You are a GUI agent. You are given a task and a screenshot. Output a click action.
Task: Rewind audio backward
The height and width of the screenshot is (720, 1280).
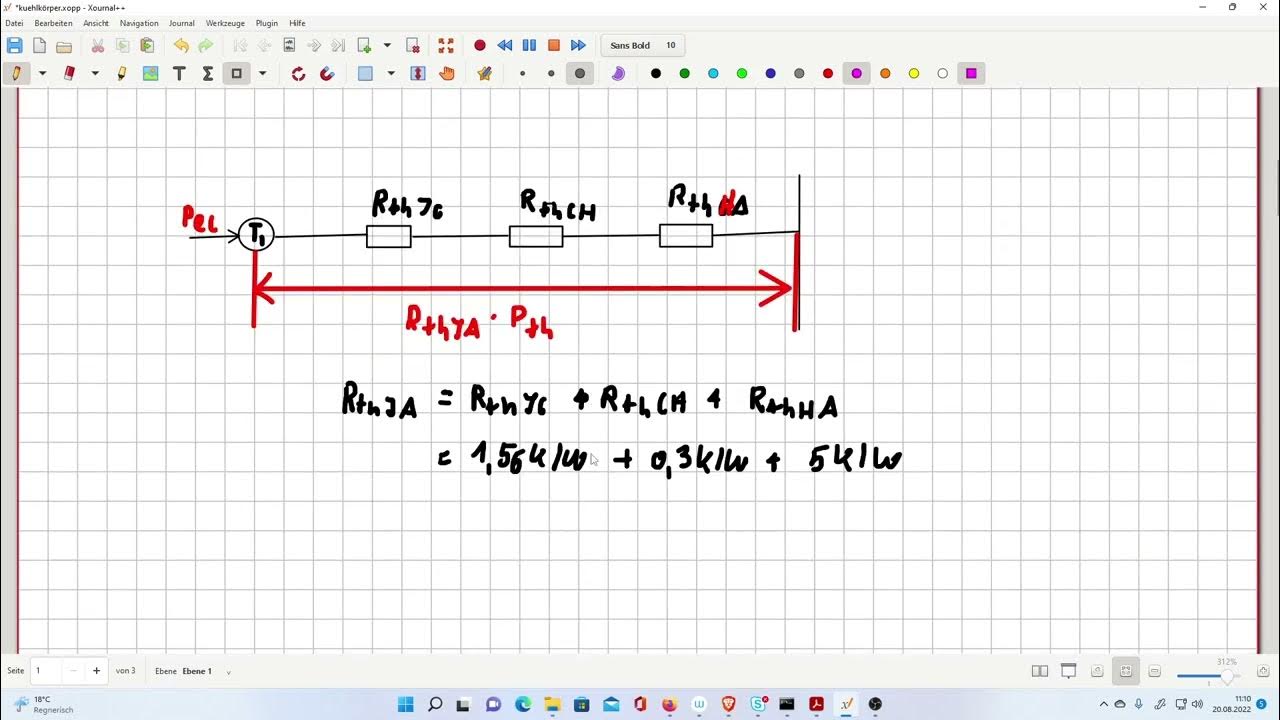(505, 45)
